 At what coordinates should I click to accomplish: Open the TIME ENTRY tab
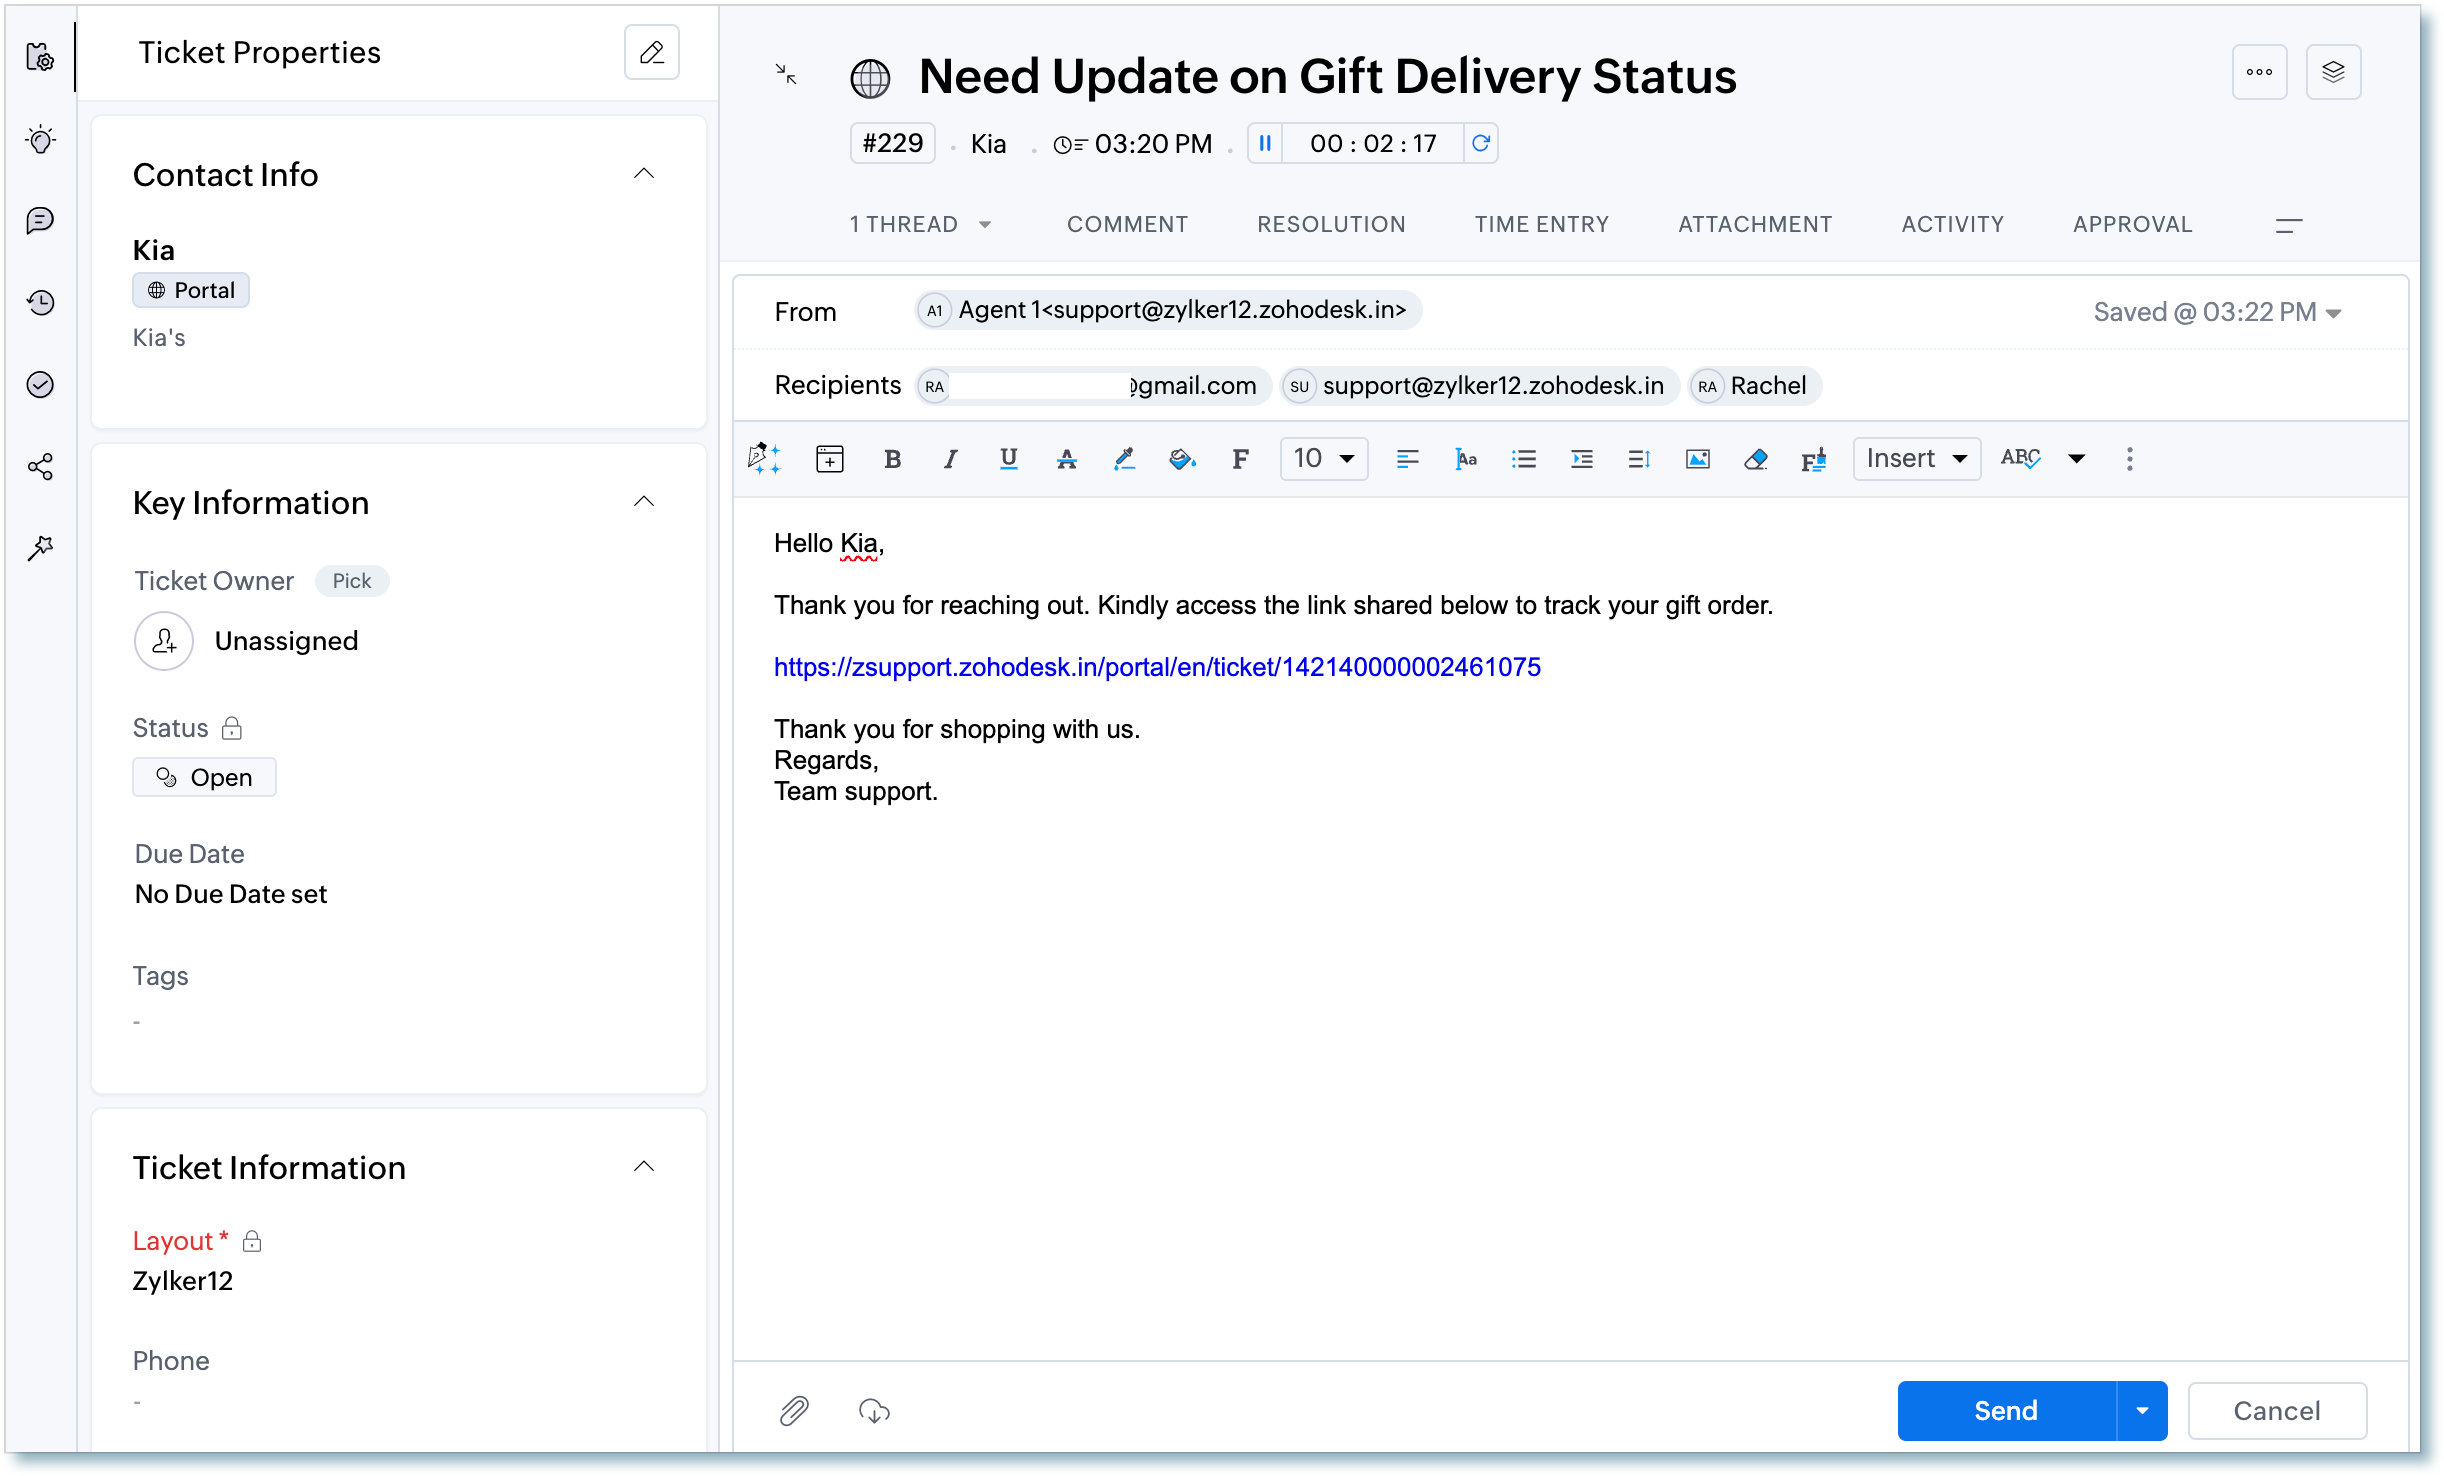coord(1541,224)
